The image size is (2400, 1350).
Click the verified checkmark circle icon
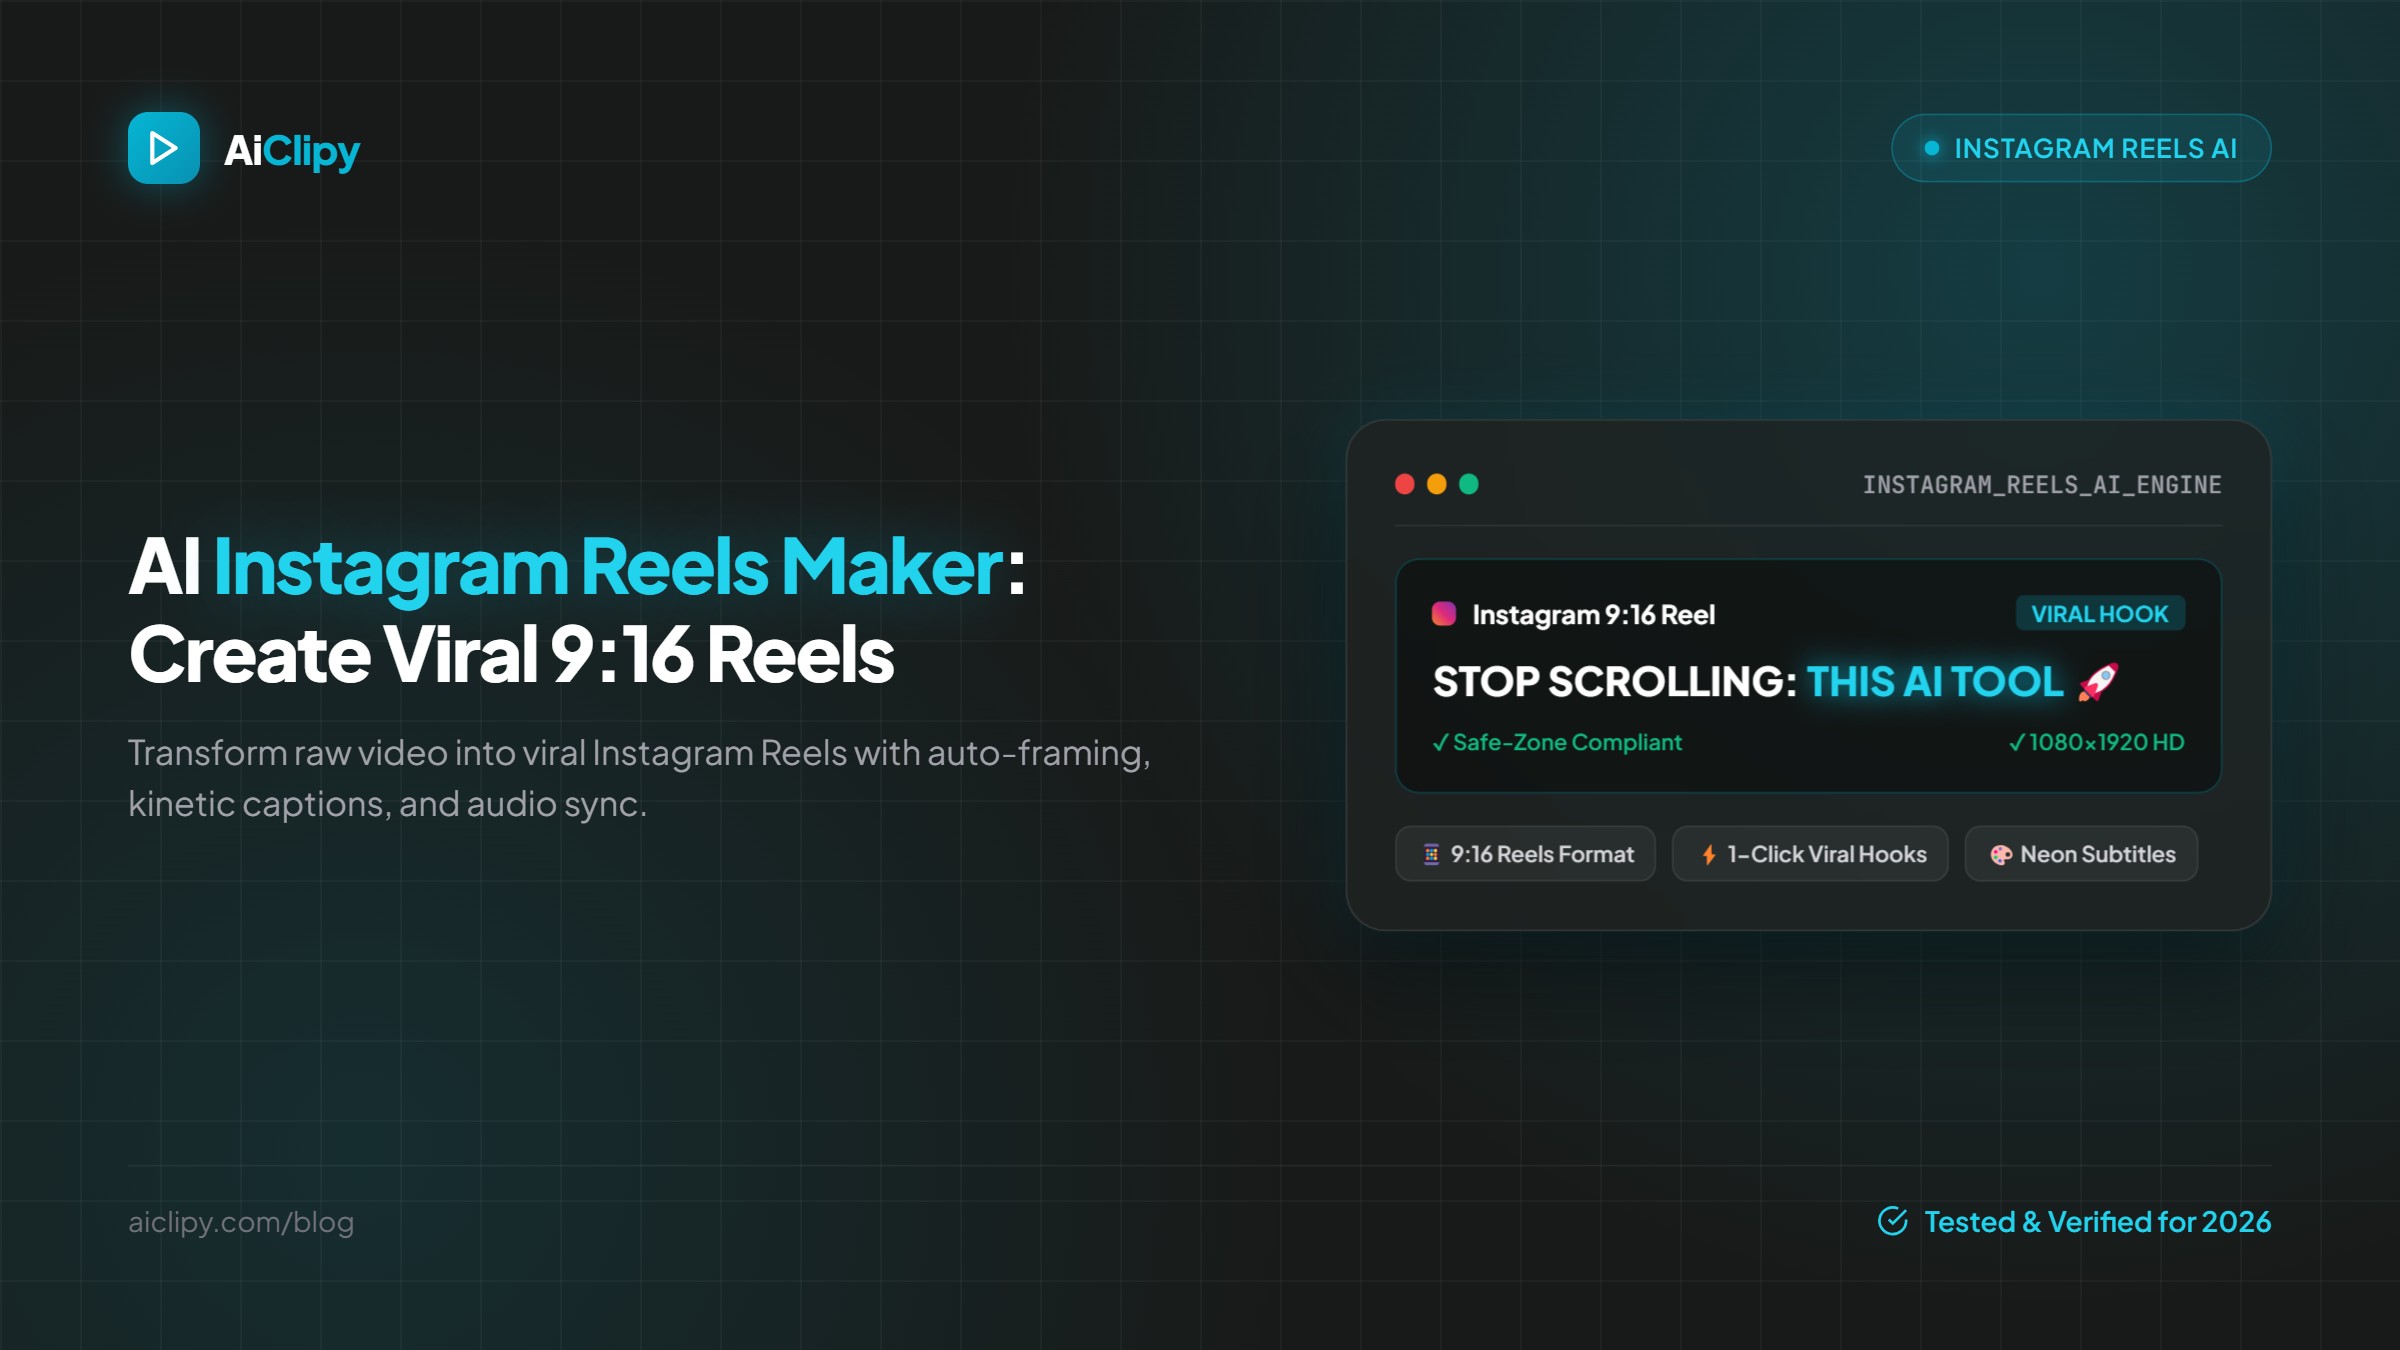(1893, 1221)
